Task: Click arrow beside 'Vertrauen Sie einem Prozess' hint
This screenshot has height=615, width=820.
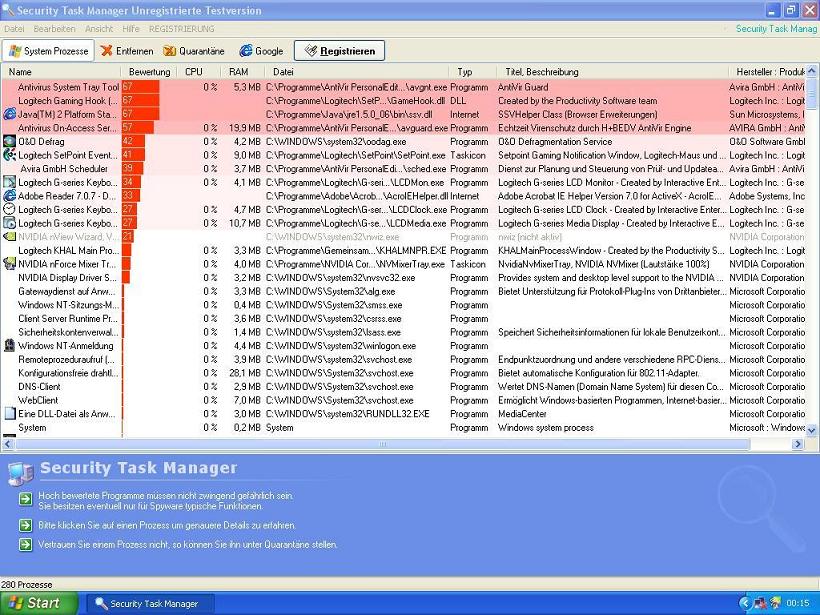Action: point(25,544)
